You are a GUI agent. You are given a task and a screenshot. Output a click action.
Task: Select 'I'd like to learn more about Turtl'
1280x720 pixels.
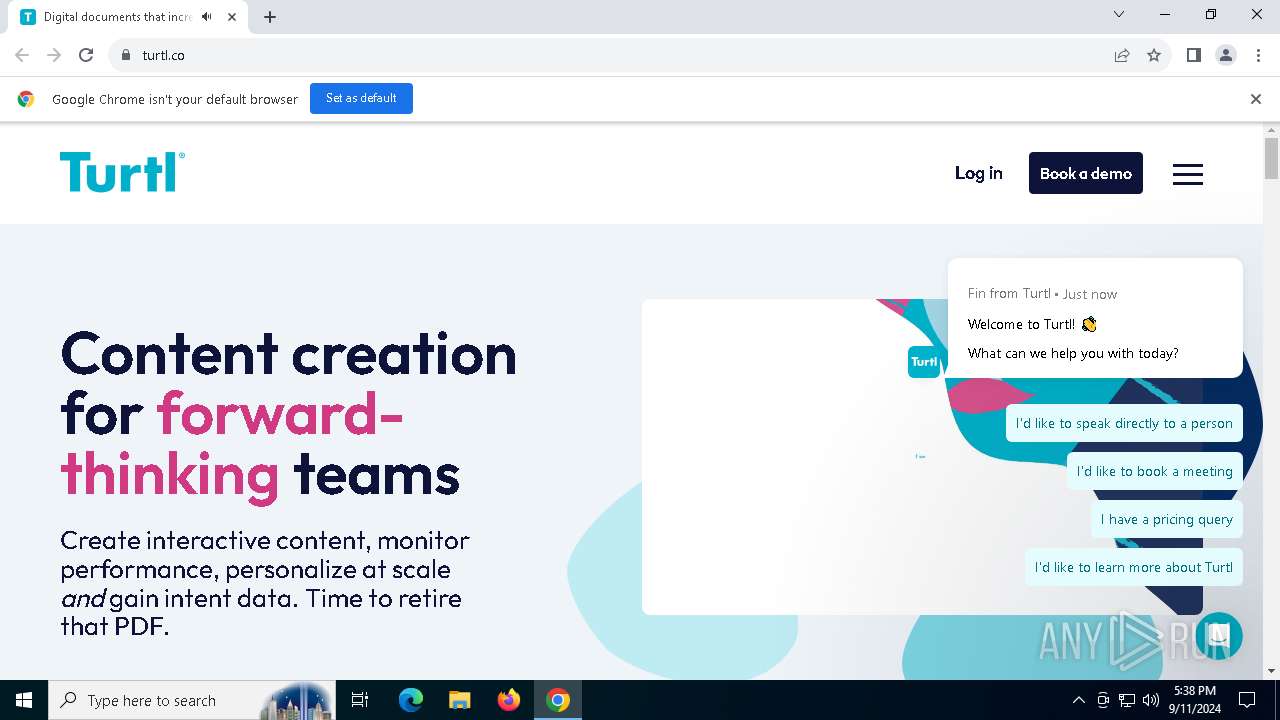pos(1133,567)
